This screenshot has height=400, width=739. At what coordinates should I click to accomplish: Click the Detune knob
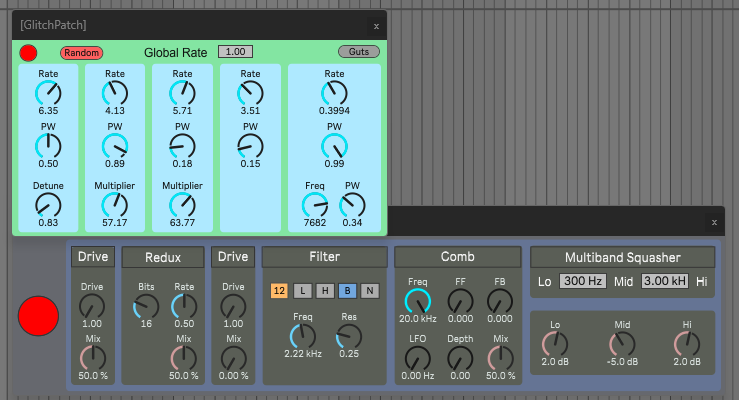tap(47, 204)
